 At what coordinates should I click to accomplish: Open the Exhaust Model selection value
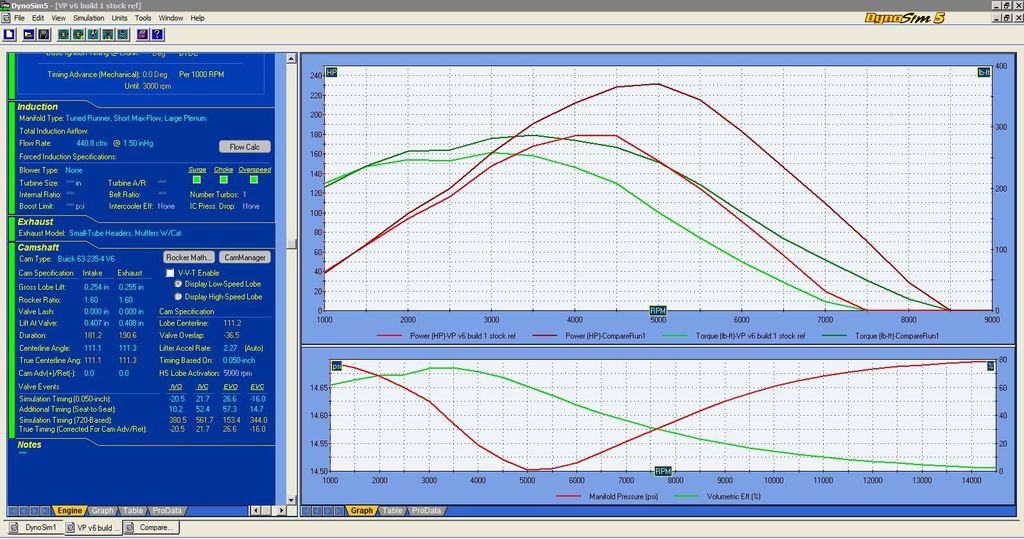(x=125, y=233)
